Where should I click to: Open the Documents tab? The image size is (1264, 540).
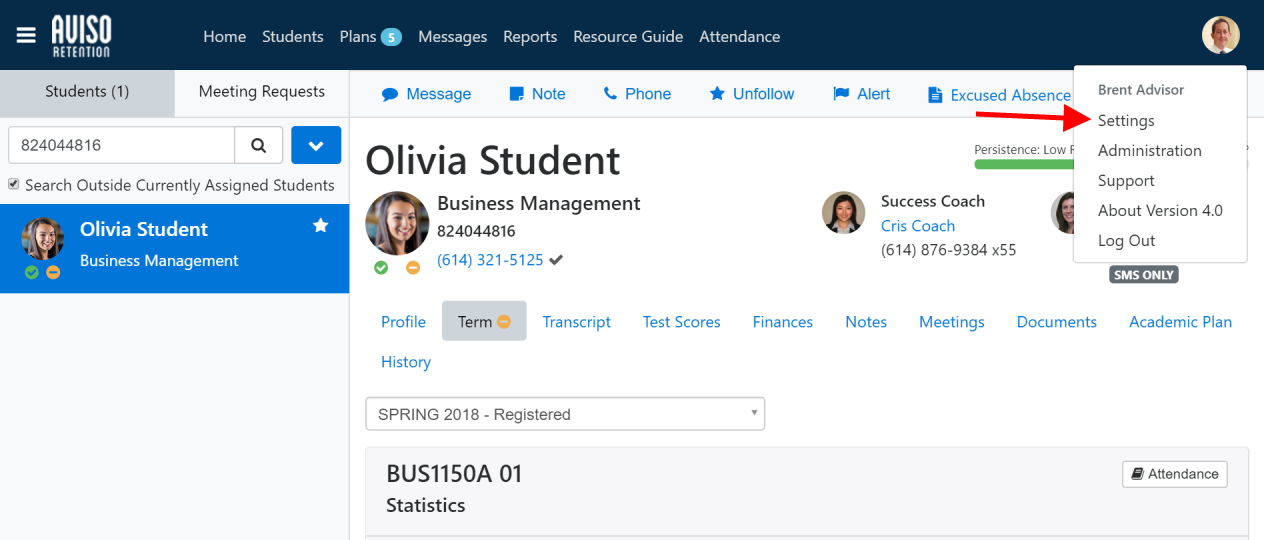(1057, 321)
